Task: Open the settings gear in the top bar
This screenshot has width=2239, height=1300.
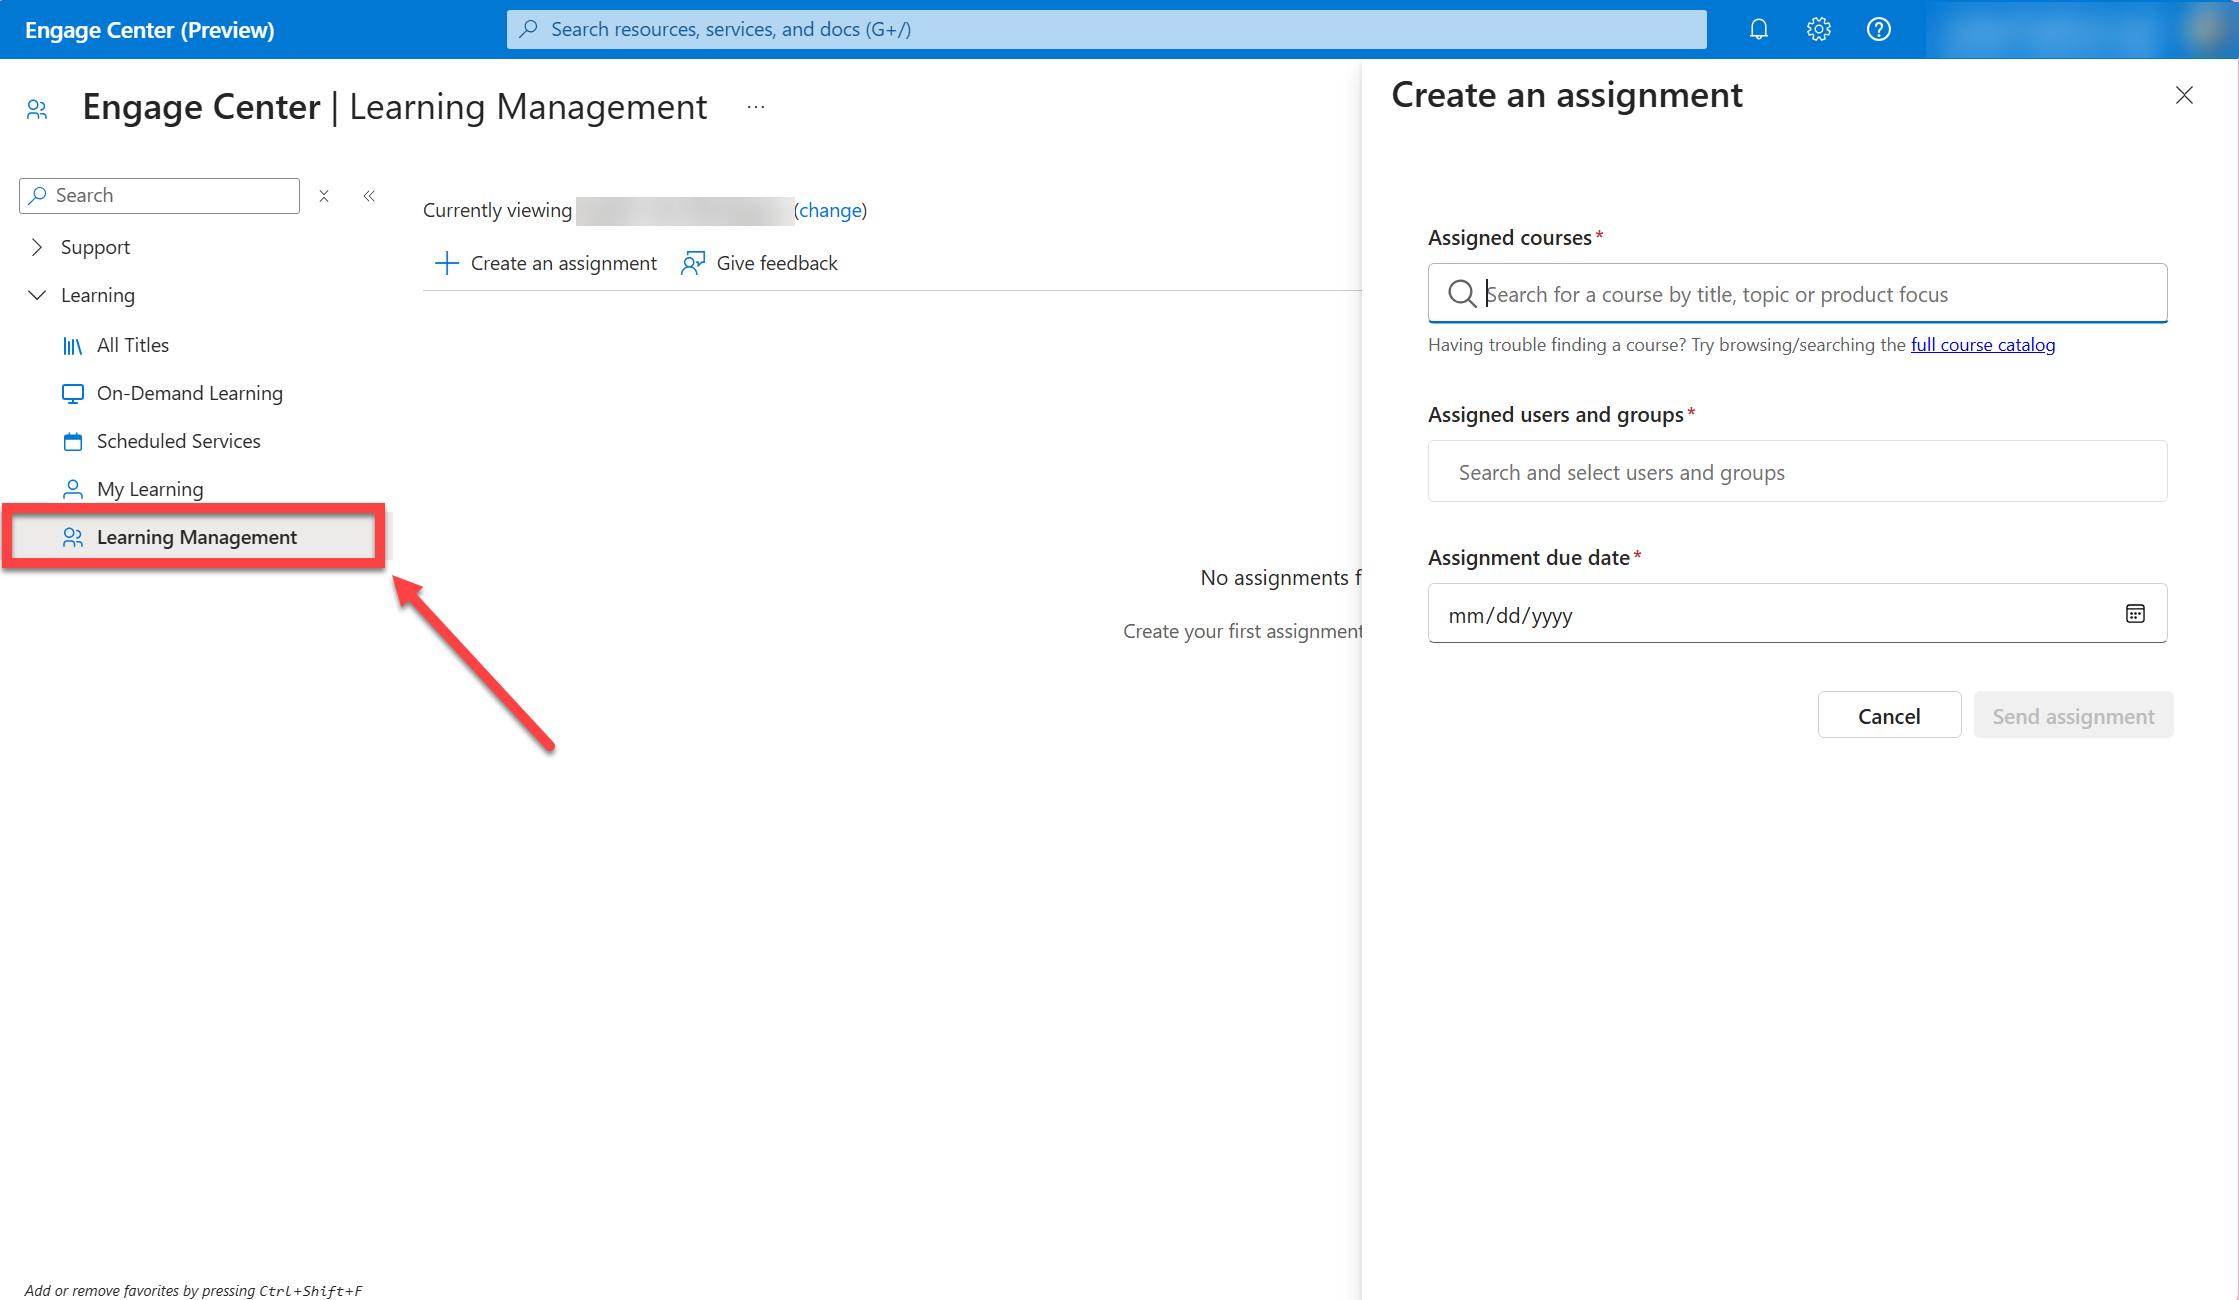Action: click(1818, 28)
